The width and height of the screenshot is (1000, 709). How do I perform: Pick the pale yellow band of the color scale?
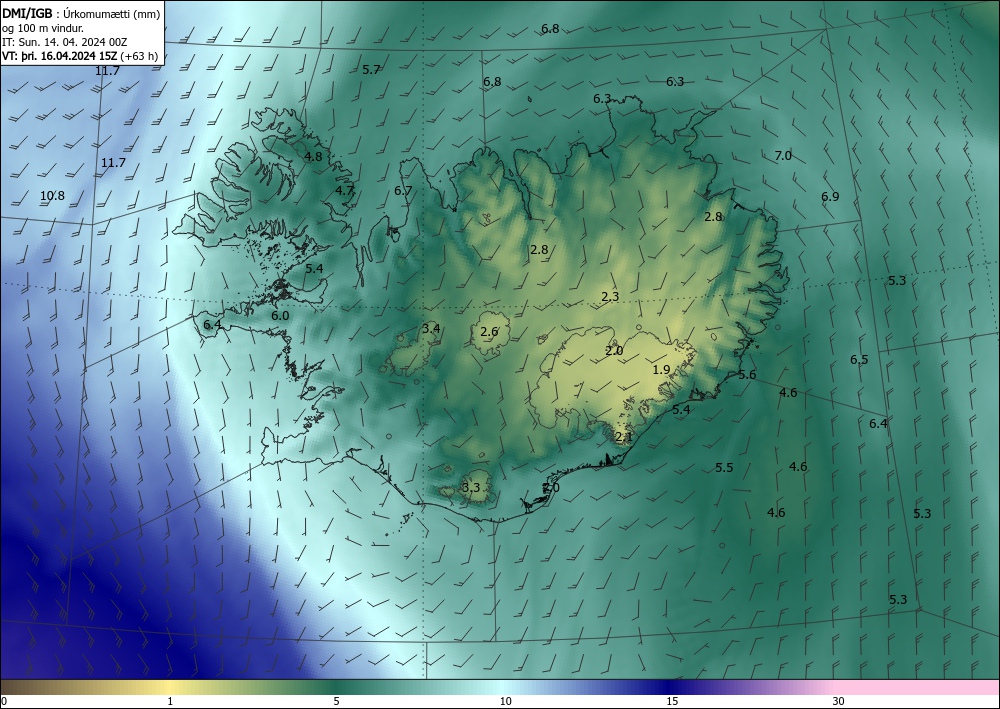(169, 687)
